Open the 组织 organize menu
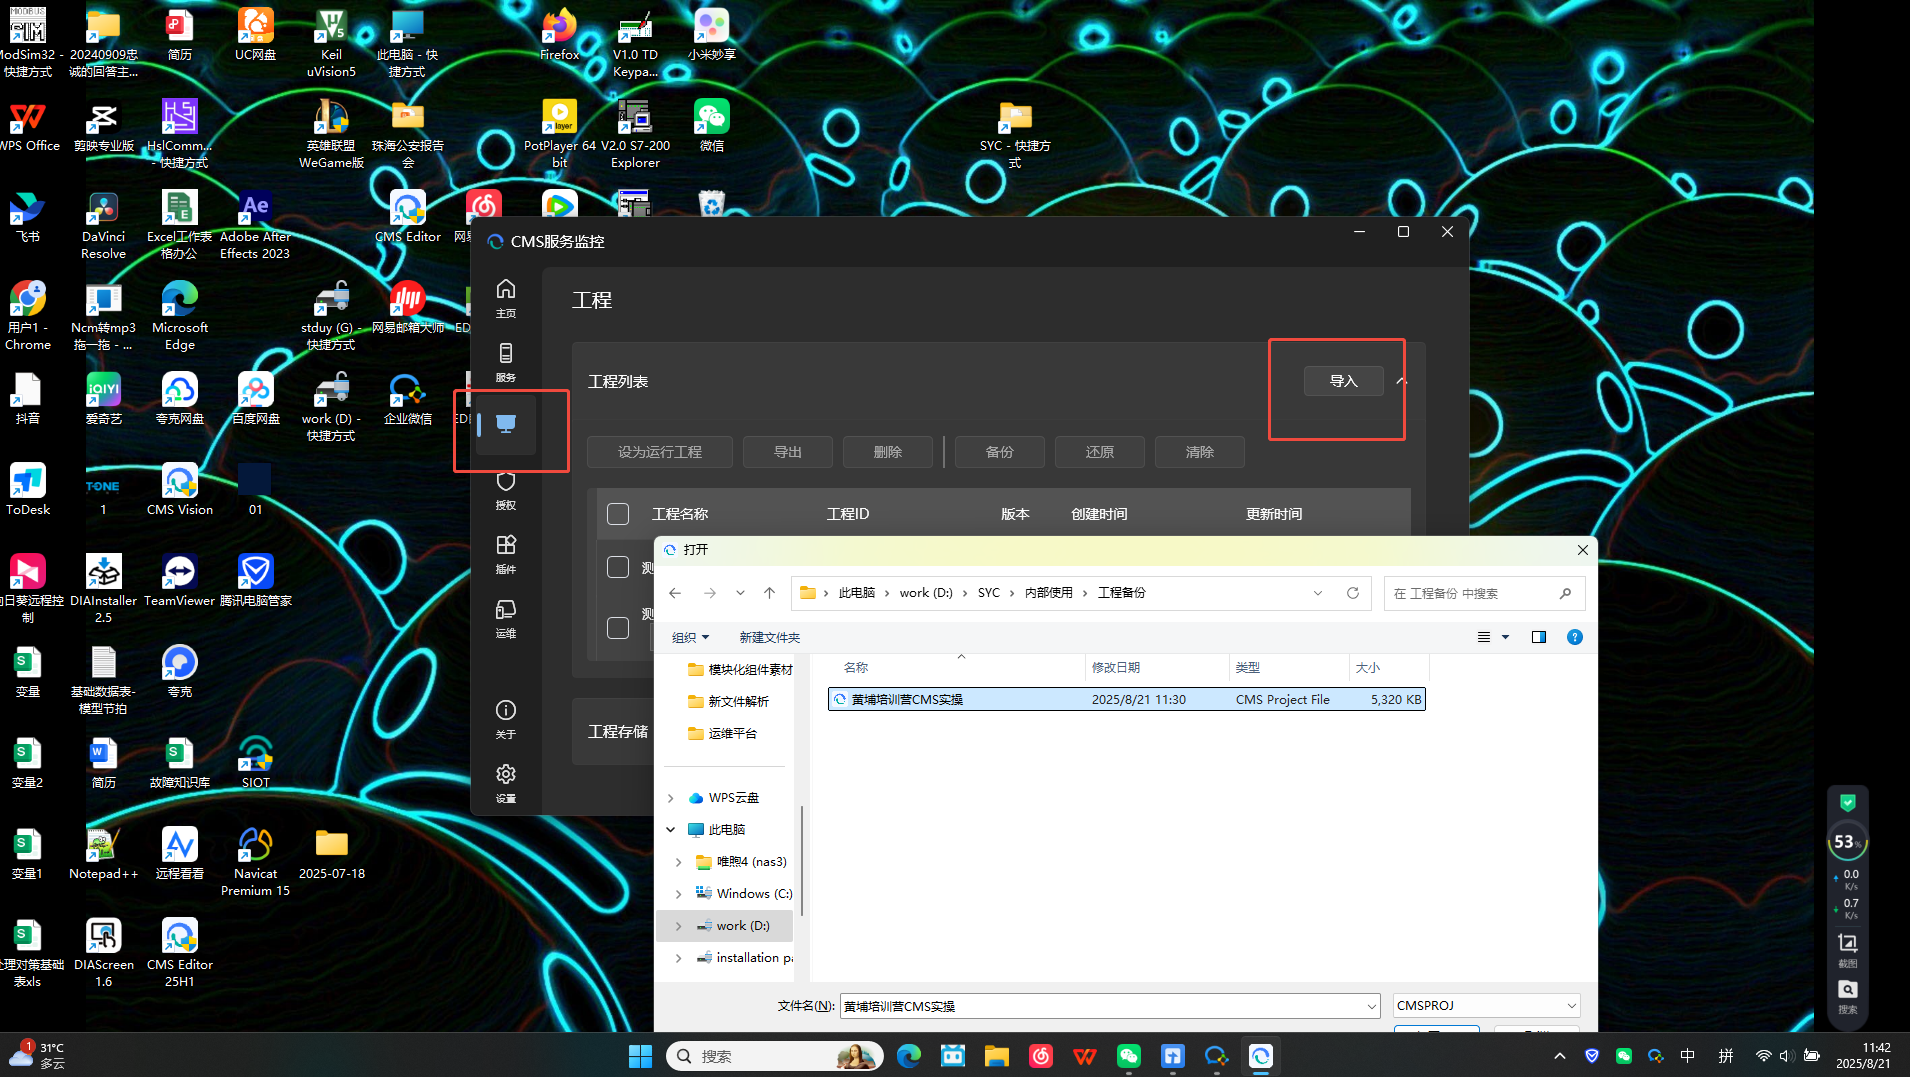 click(690, 637)
